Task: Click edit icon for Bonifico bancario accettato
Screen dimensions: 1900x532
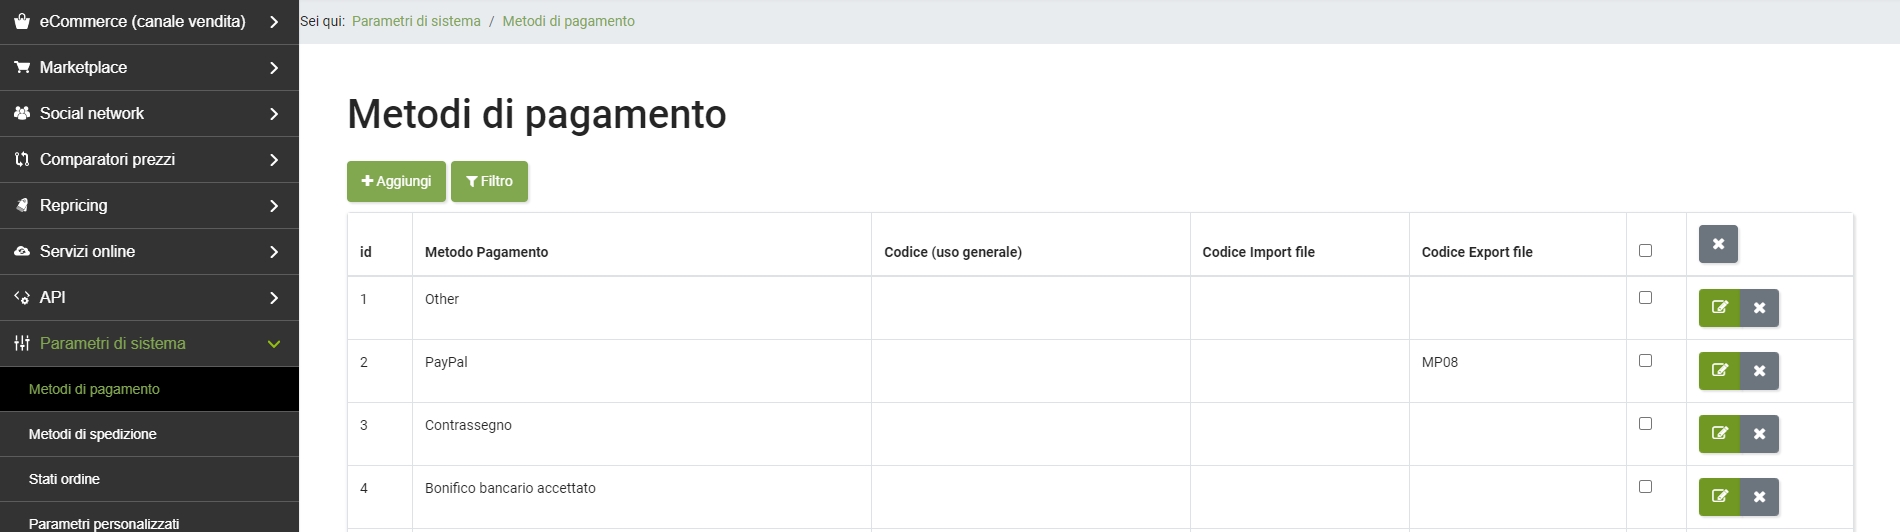Action: tap(1719, 497)
